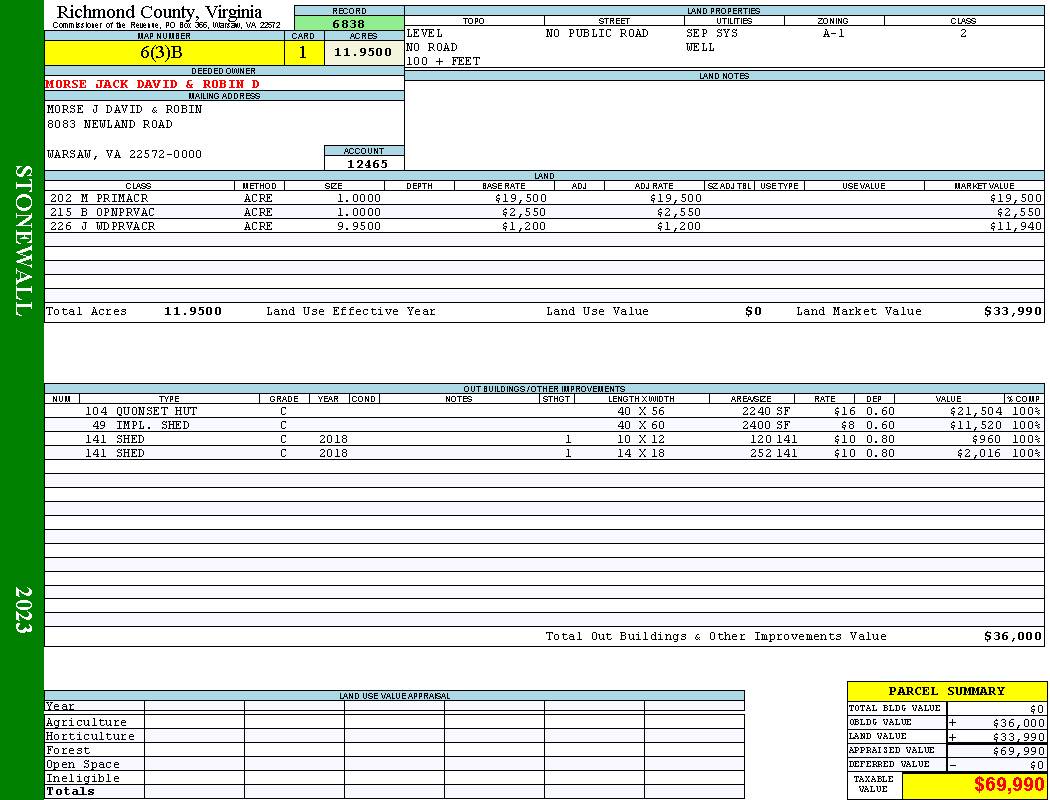Click the total improvements value $36,000
This screenshot has height=800, width=1050.
point(1012,636)
